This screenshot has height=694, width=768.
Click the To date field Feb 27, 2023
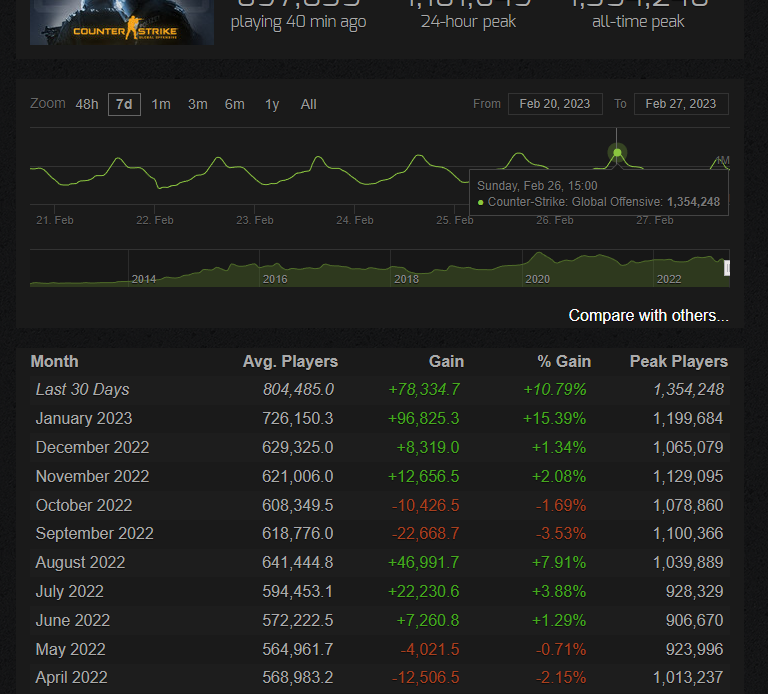(x=681, y=104)
